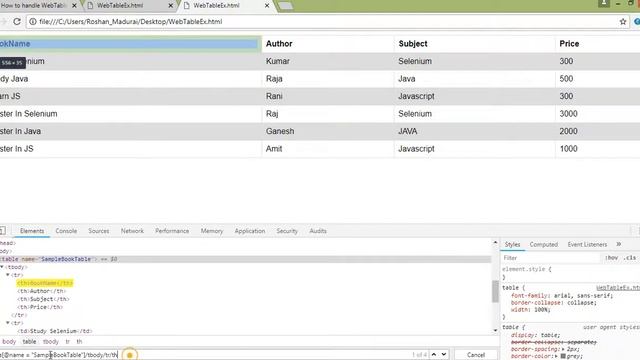Open the Security tab in DevTools
This screenshot has height=360, width=640.
(x=287, y=231)
